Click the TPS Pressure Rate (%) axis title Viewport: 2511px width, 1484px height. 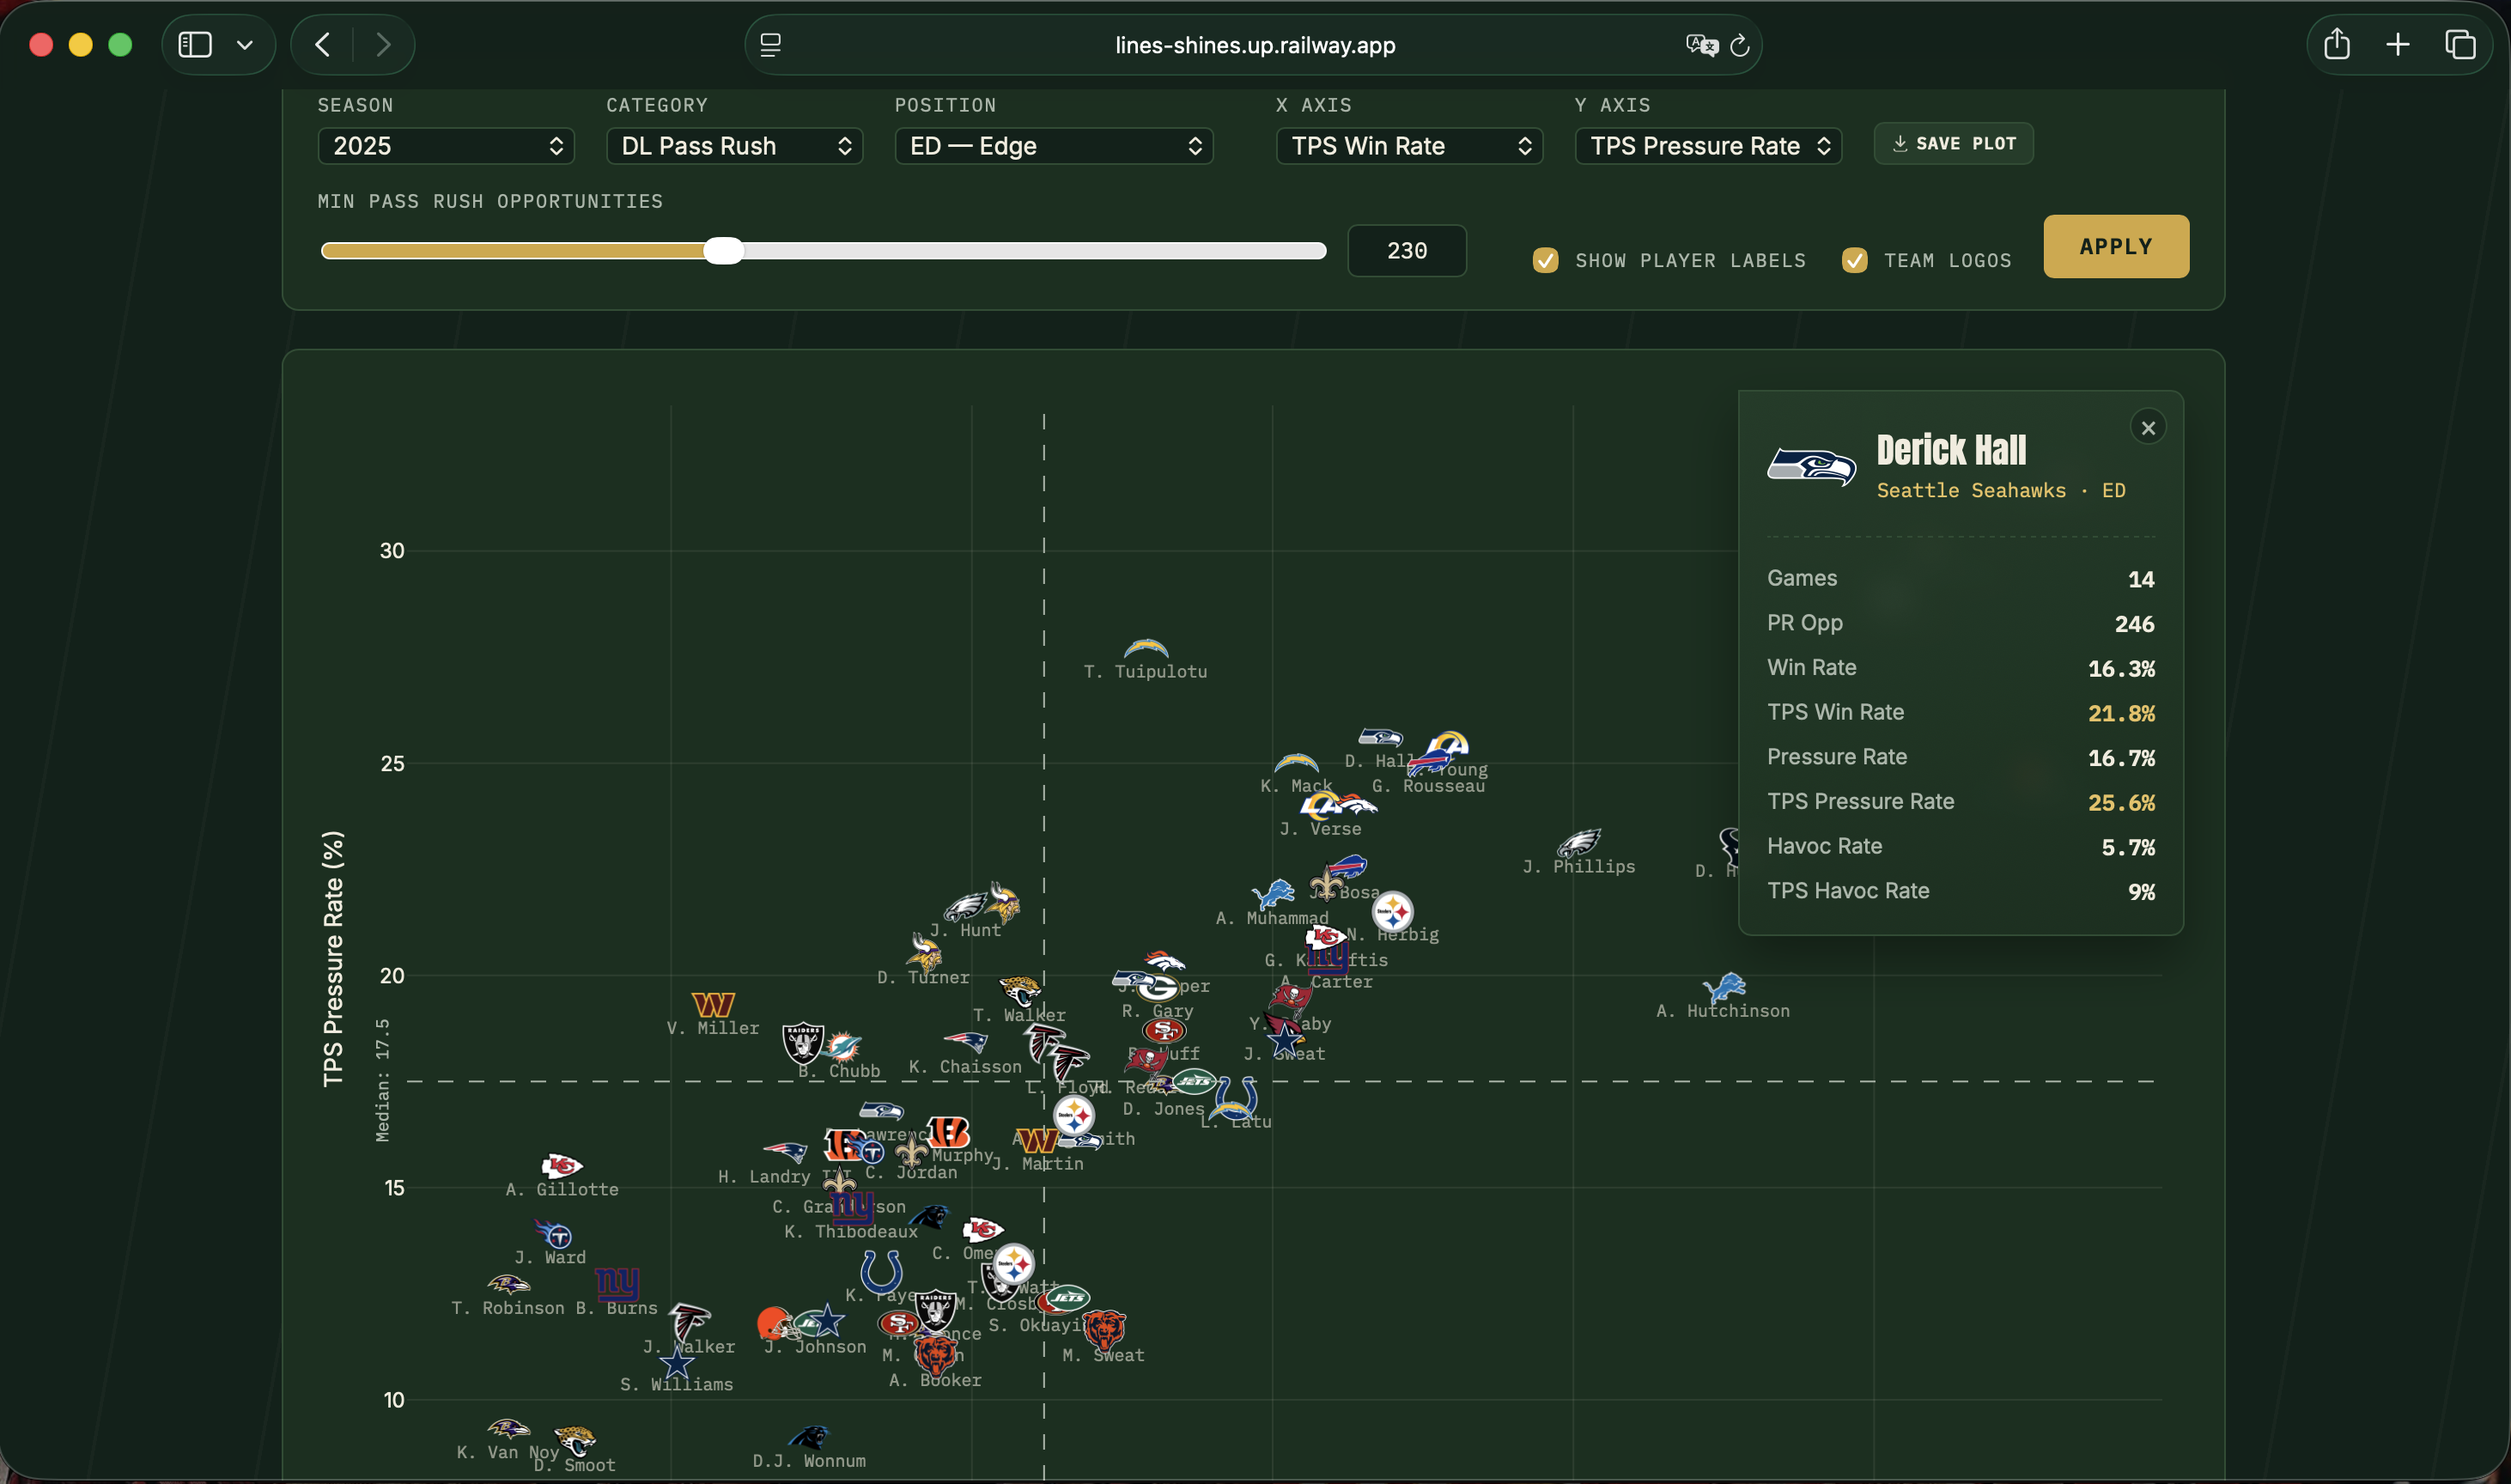pos(333,958)
